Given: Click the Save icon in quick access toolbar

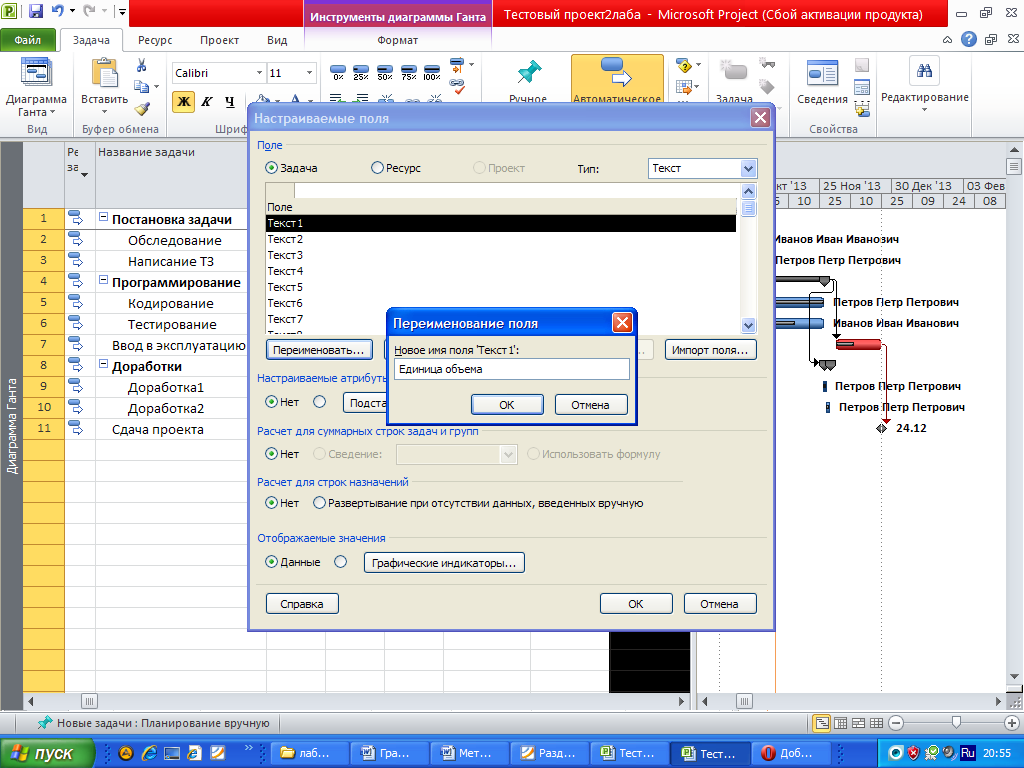Looking at the screenshot, I should pyautogui.click(x=36, y=10).
